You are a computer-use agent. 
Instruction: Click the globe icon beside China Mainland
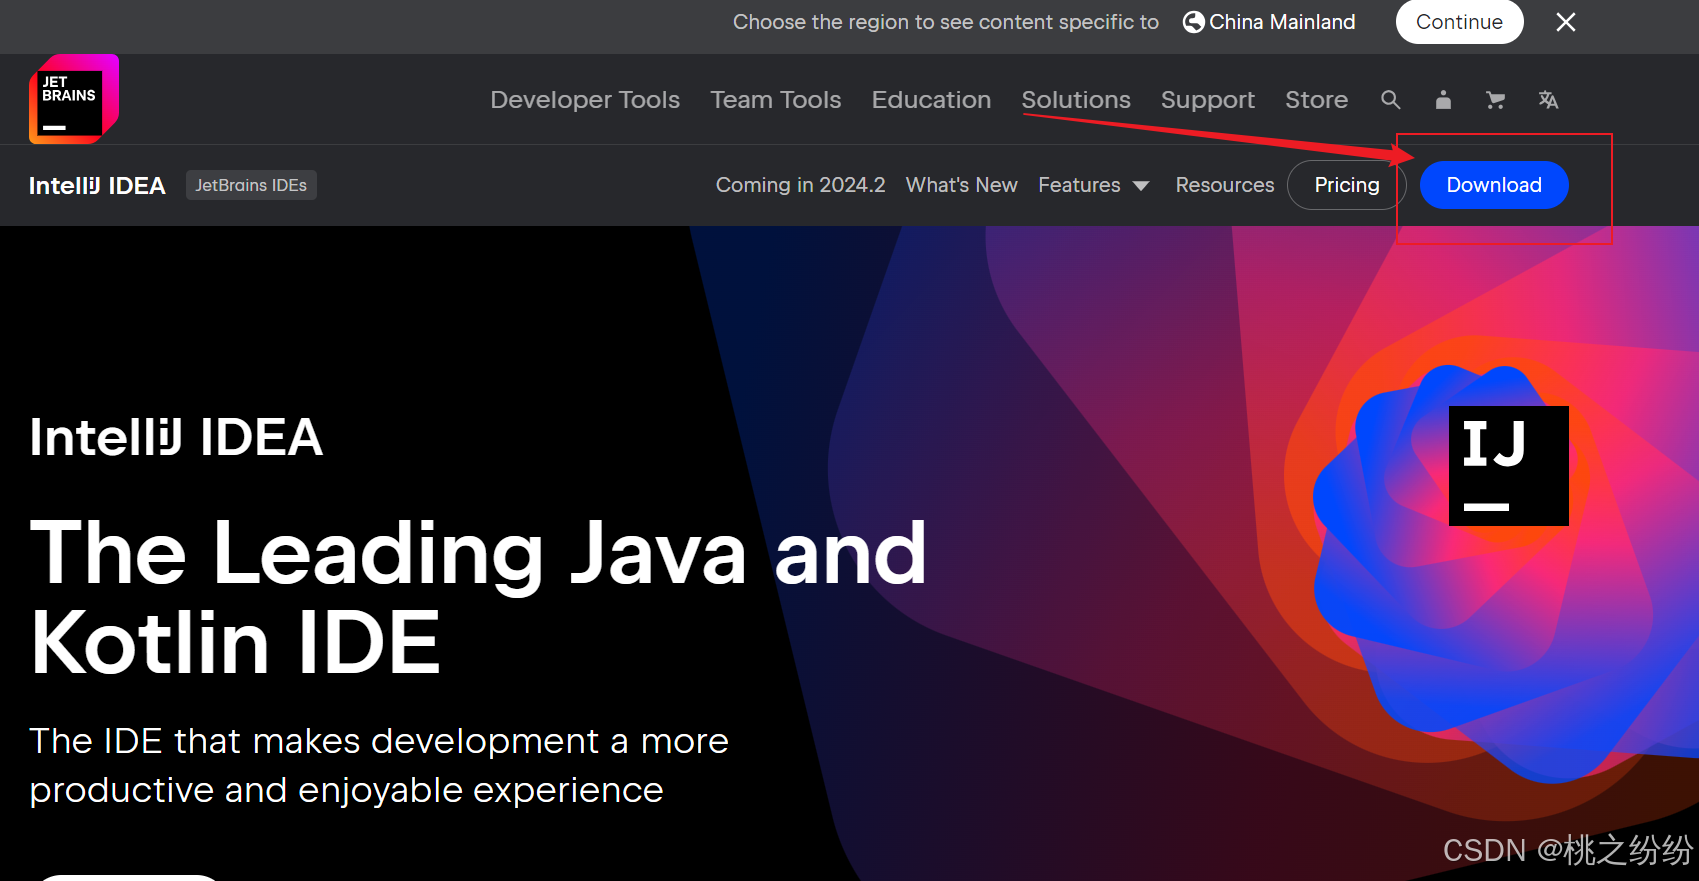(x=1193, y=22)
